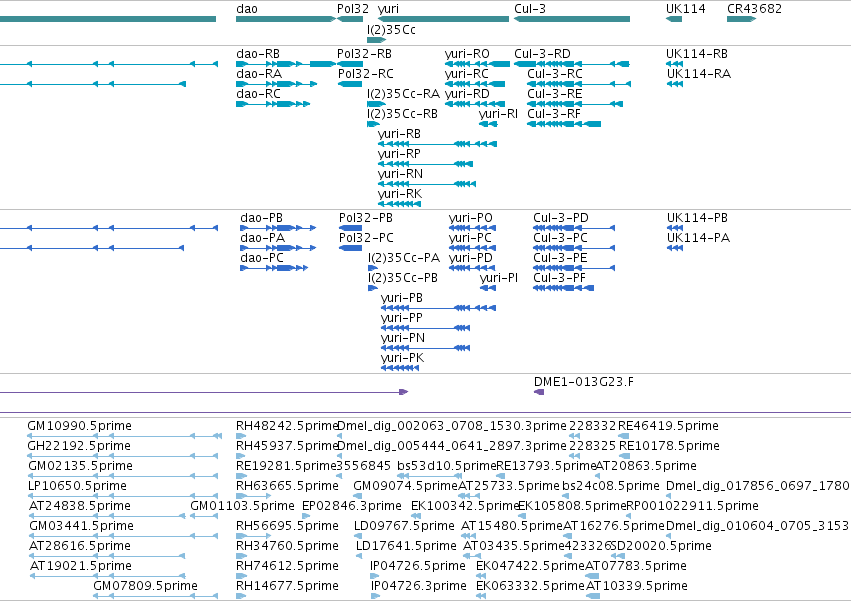Click the dao-PA protein label
Screen dimensions: 851x601
(x=263, y=238)
